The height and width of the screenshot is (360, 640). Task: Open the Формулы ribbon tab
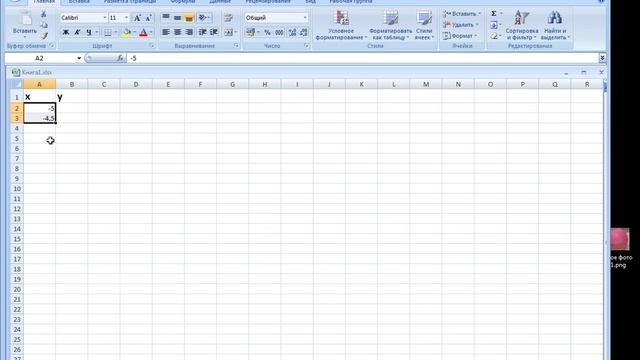(x=182, y=2)
